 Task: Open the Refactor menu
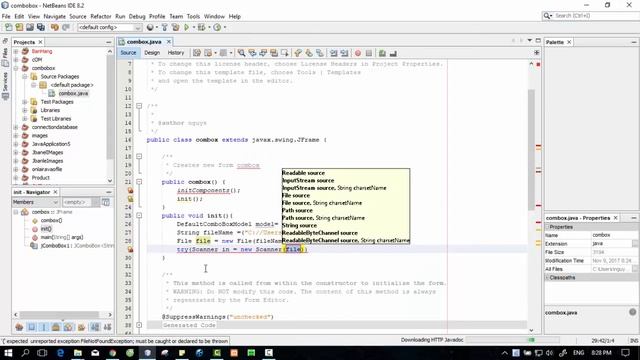100,16
